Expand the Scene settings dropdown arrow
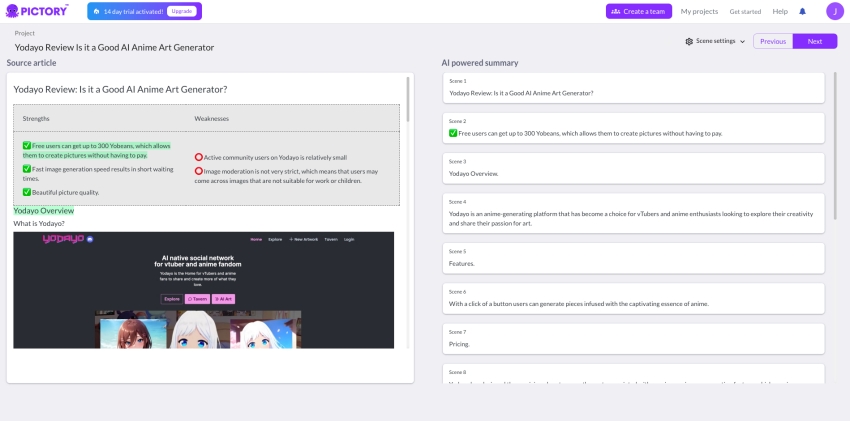Image resolution: width=850 pixels, height=421 pixels. click(742, 42)
